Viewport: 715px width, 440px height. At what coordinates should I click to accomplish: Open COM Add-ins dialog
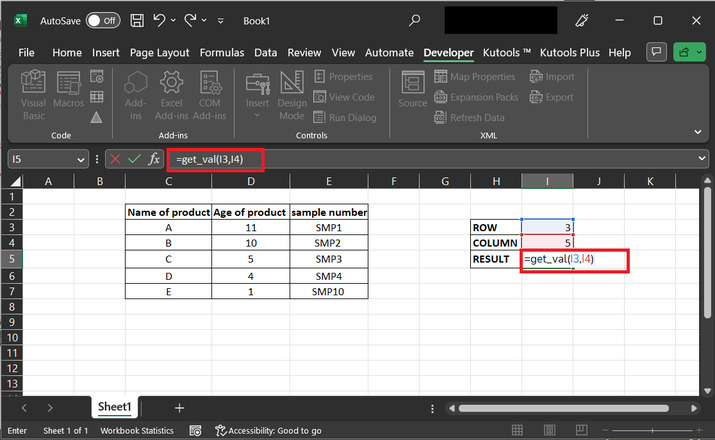pos(209,92)
